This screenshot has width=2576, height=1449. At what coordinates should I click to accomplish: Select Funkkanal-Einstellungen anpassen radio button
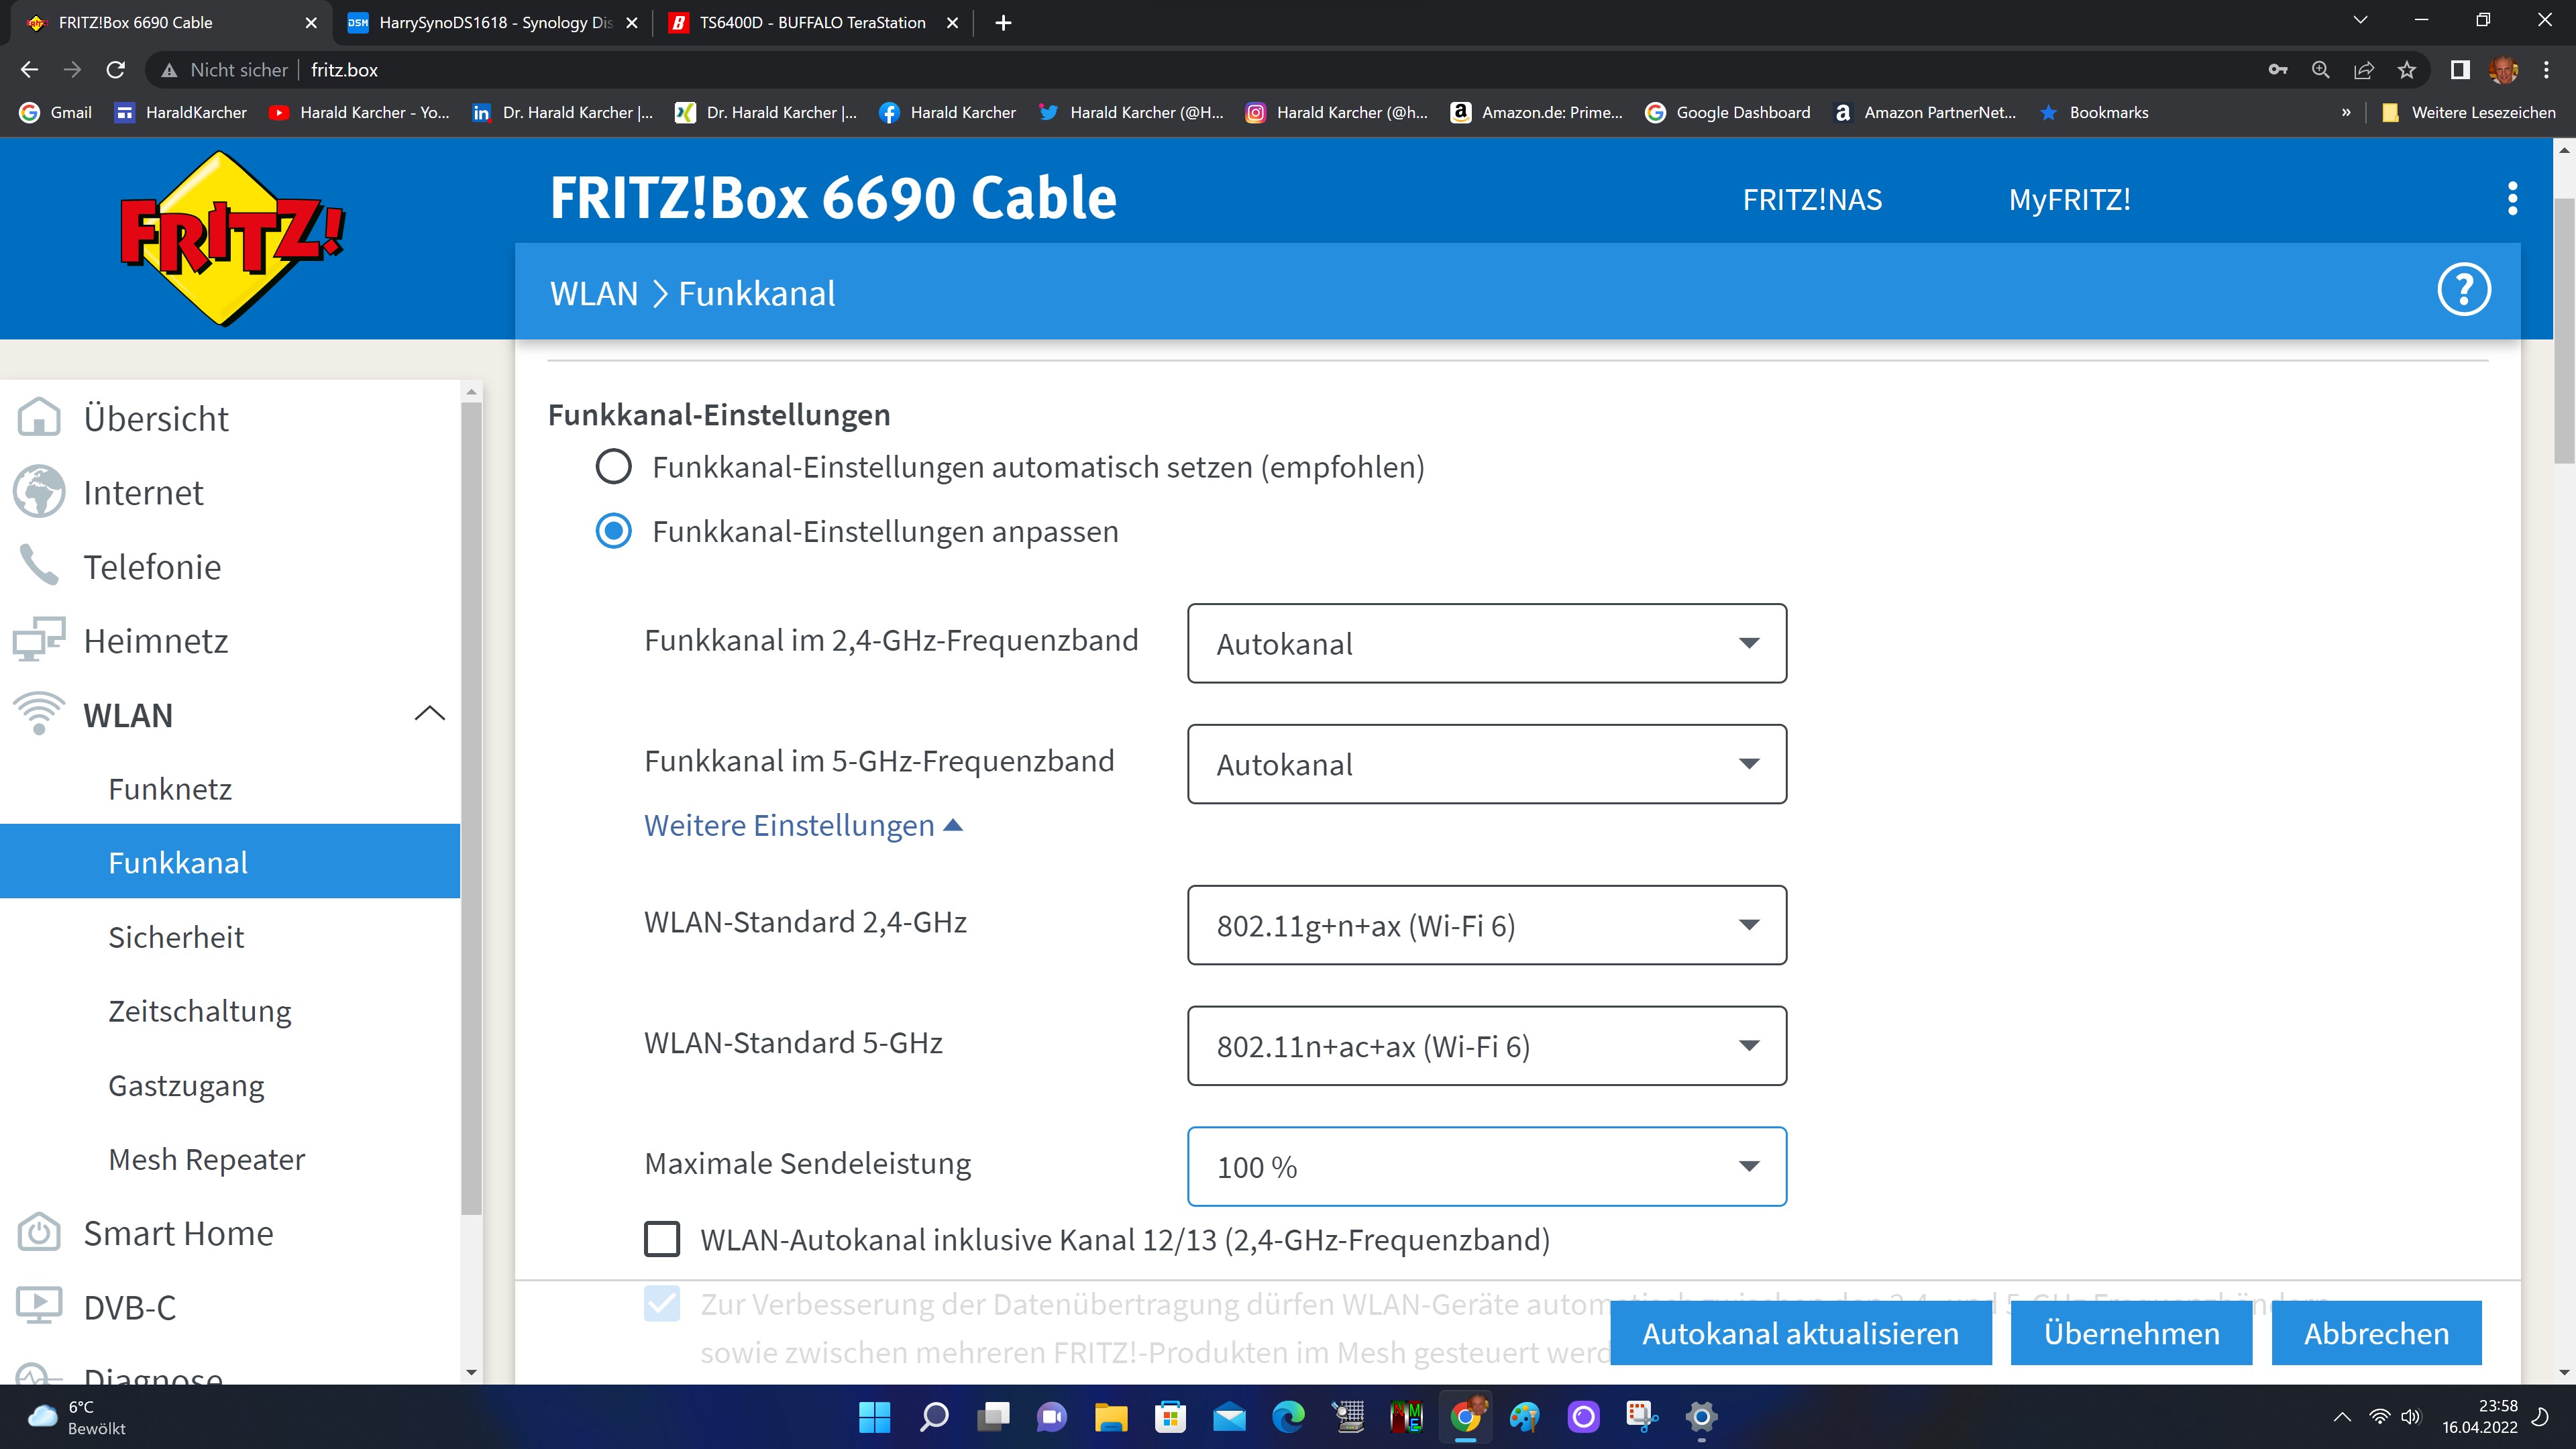coord(613,531)
